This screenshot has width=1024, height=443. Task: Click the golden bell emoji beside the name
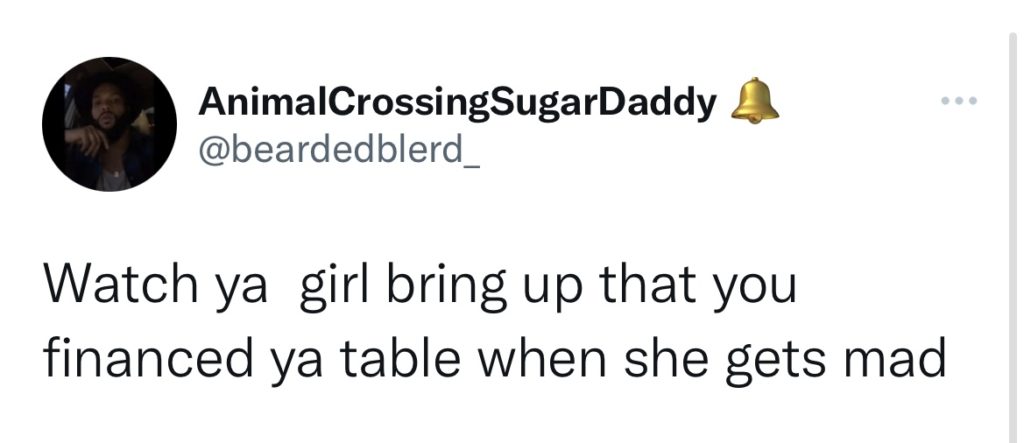pyautogui.click(x=756, y=102)
